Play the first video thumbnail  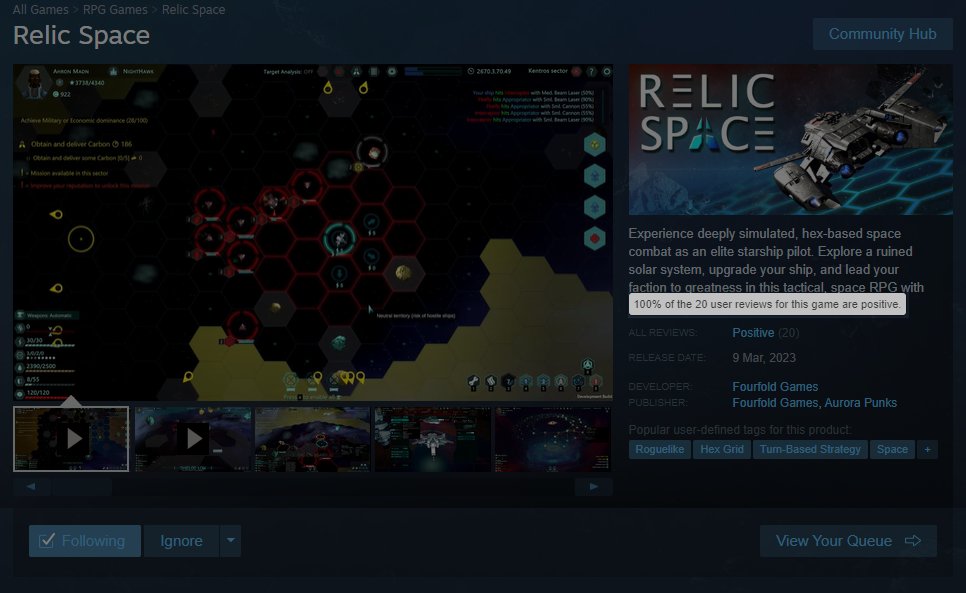click(x=71, y=438)
